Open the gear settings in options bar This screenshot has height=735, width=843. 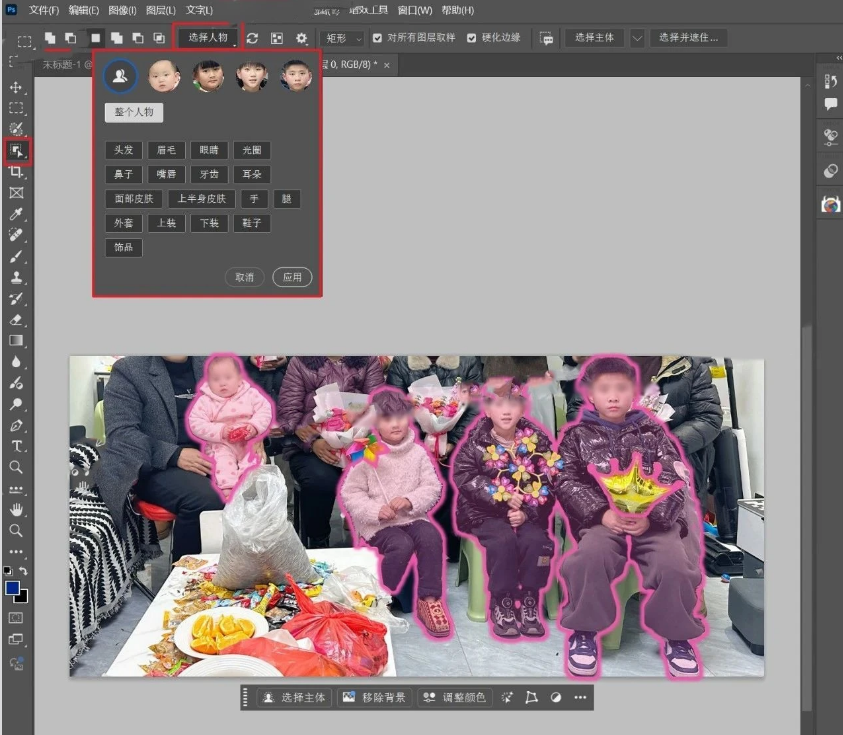coord(302,38)
